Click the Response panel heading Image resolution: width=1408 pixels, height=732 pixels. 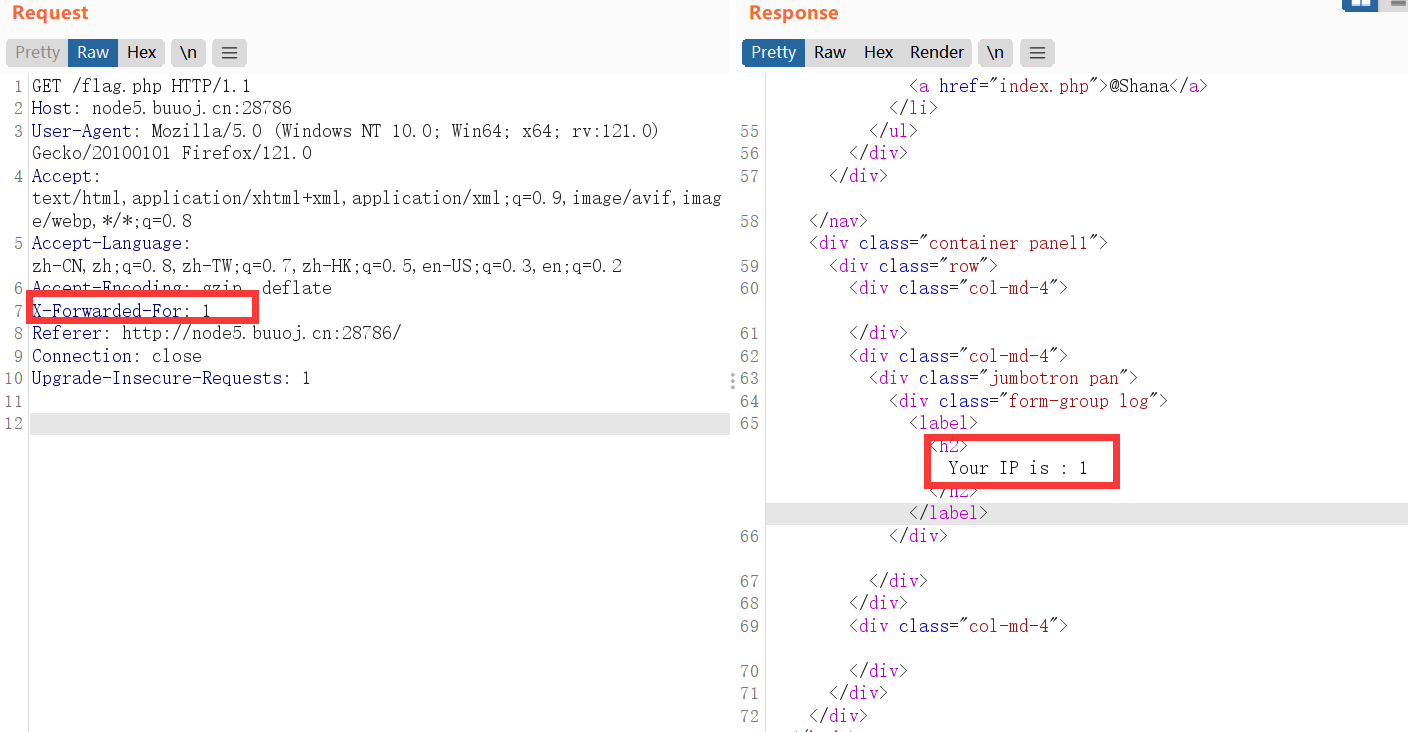[x=793, y=13]
